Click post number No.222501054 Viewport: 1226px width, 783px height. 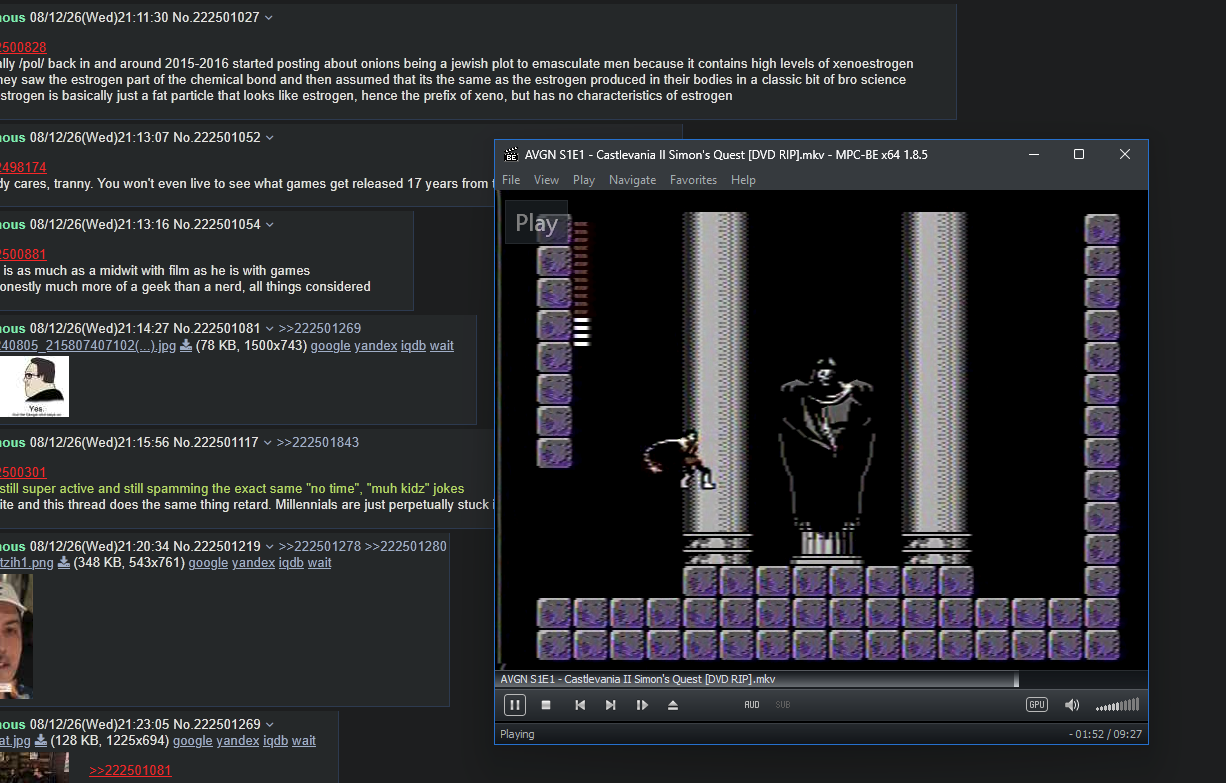click(x=217, y=224)
